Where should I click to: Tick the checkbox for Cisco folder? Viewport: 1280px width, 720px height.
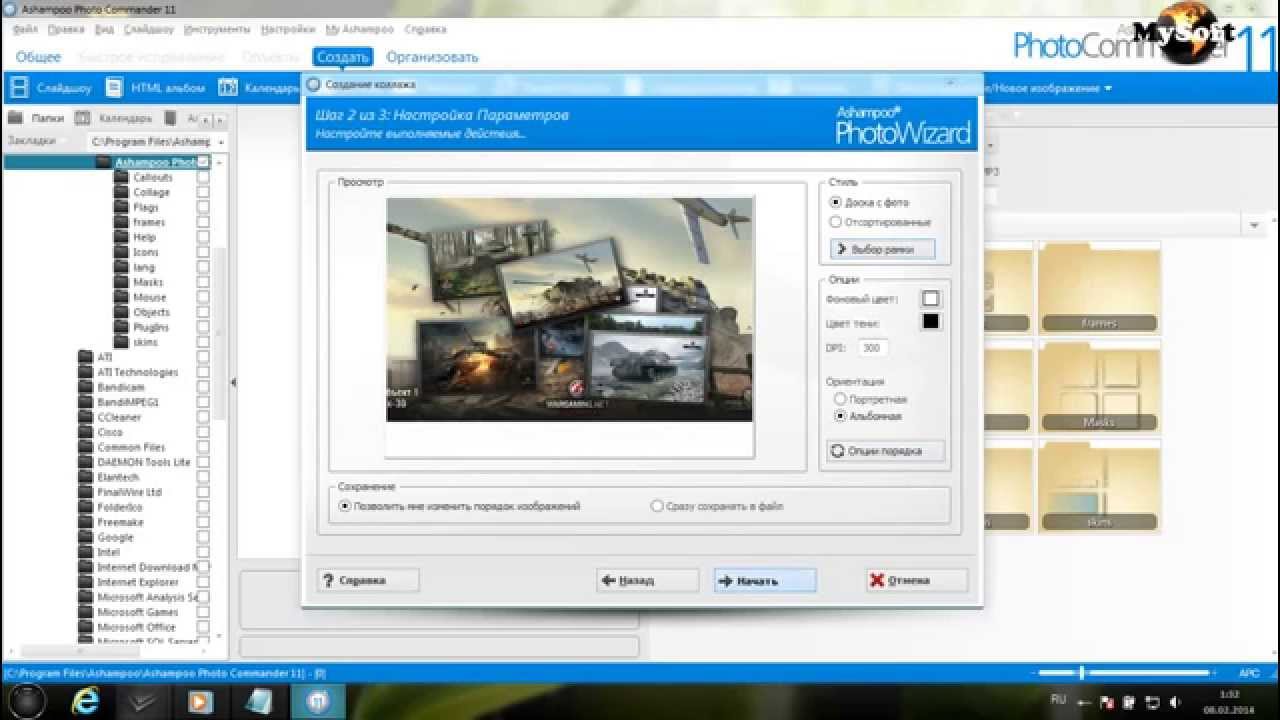point(203,432)
